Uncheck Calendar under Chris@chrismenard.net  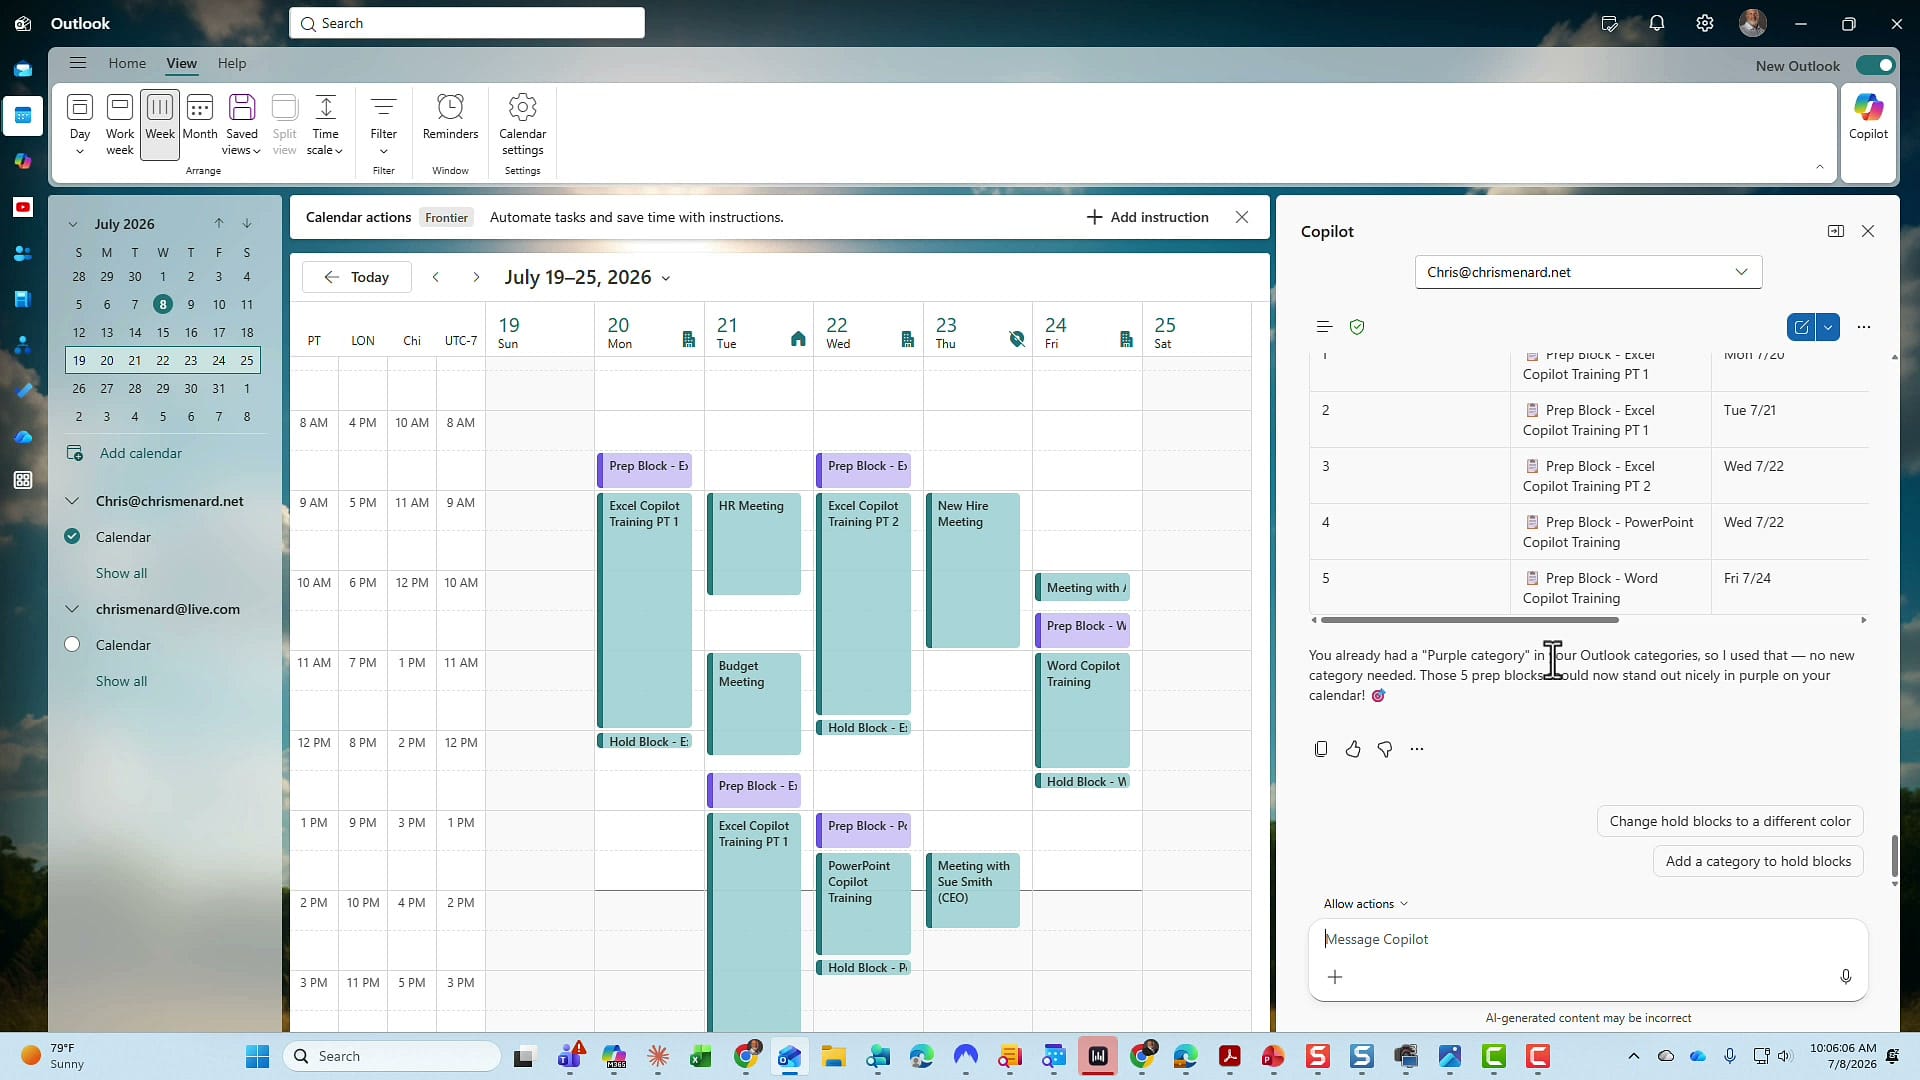tap(72, 537)
